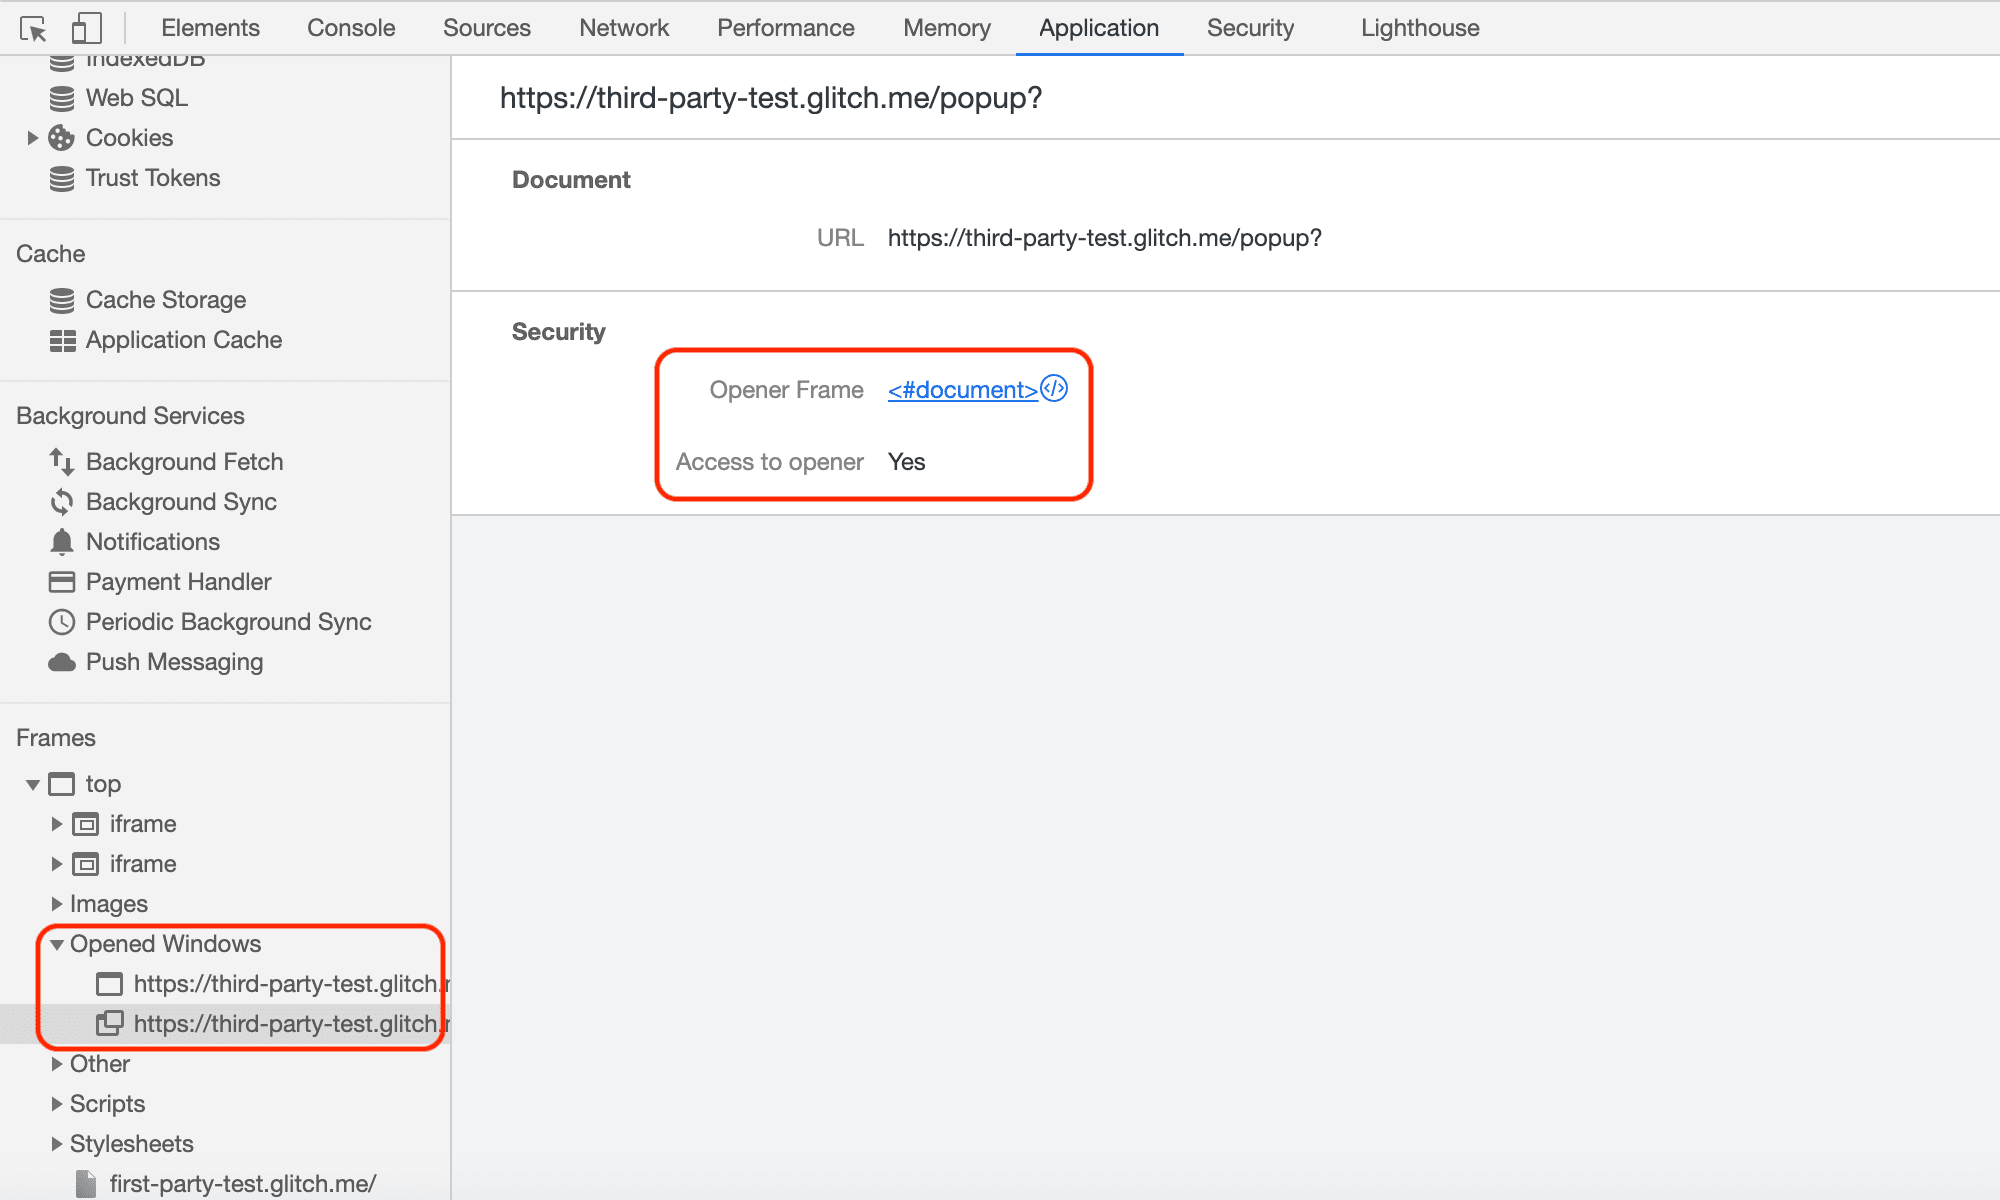Viewport: 2000px width, 1200px height.
Task: Click the <#document> opener frame link
Action: click(x=963, y=389)
